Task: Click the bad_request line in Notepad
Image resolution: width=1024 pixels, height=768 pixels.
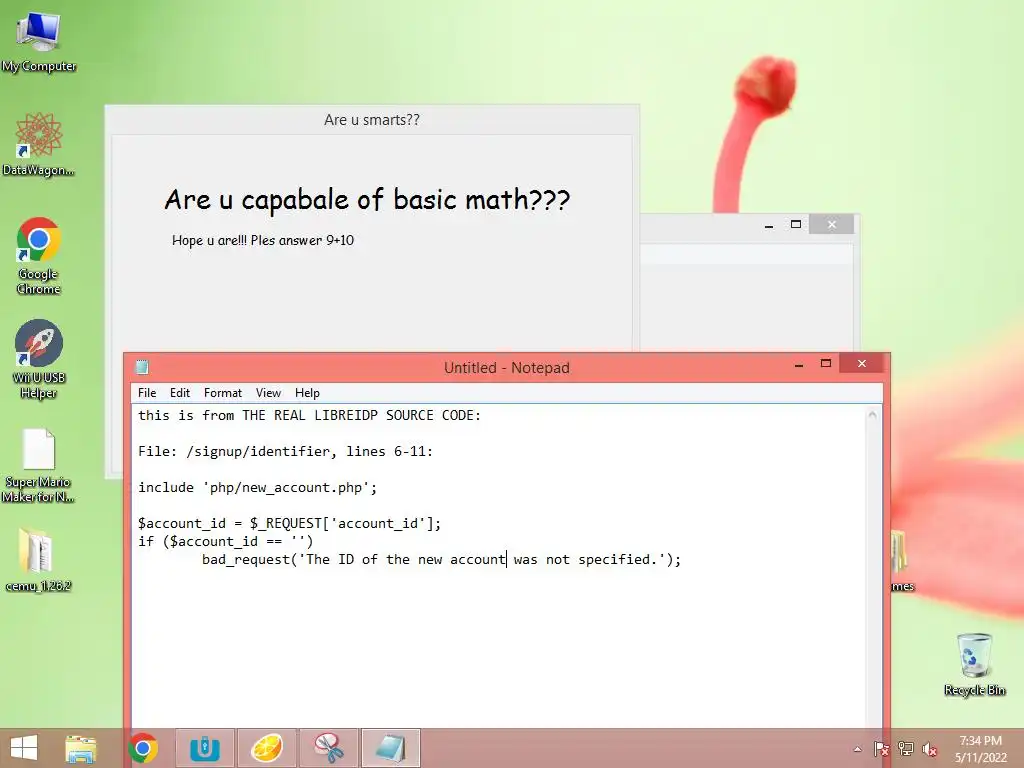Action: tap(441, 560)
